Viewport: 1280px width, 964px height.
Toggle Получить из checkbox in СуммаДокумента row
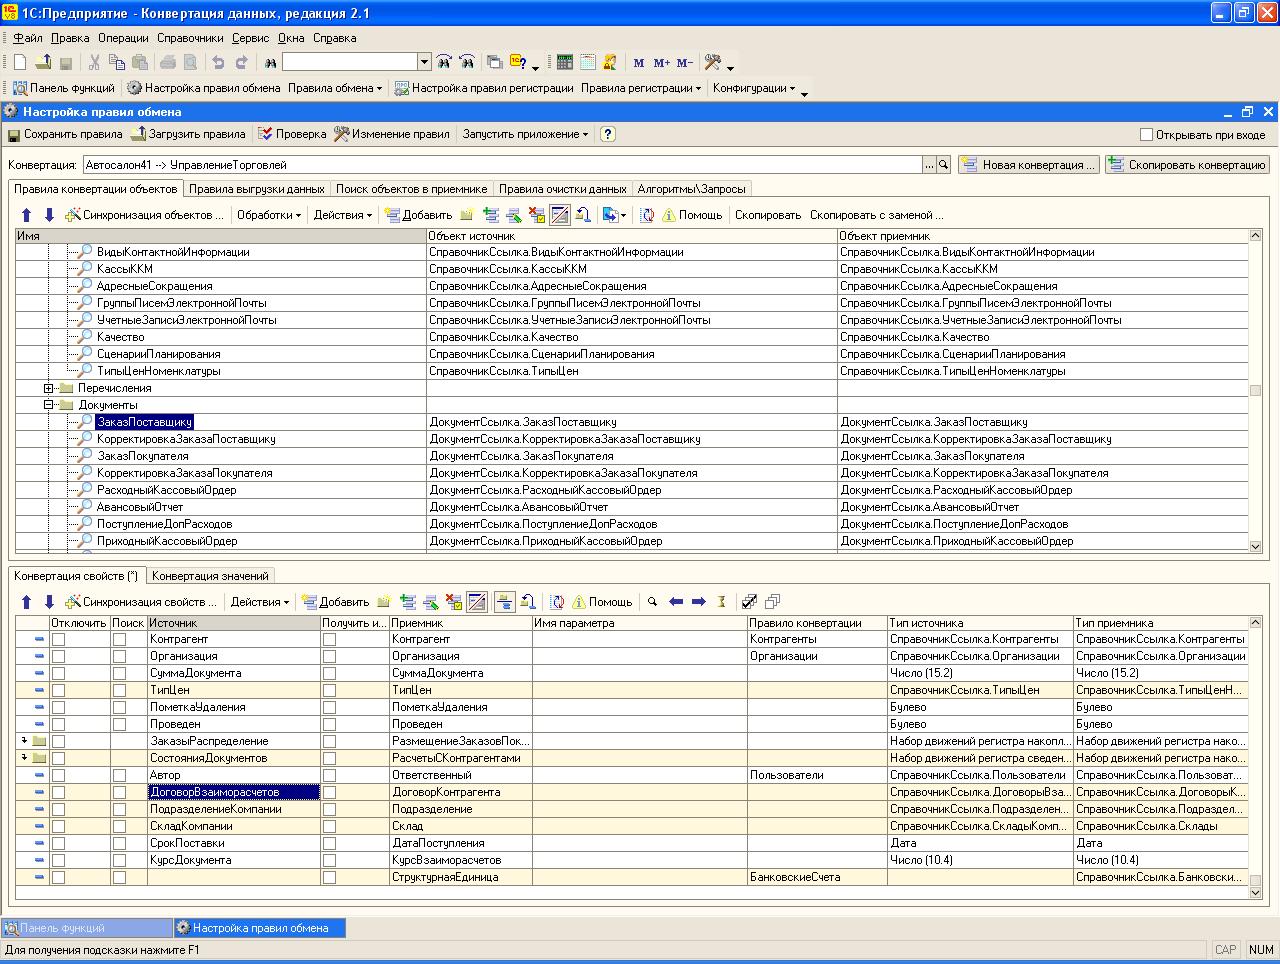[x=329, y=673]
